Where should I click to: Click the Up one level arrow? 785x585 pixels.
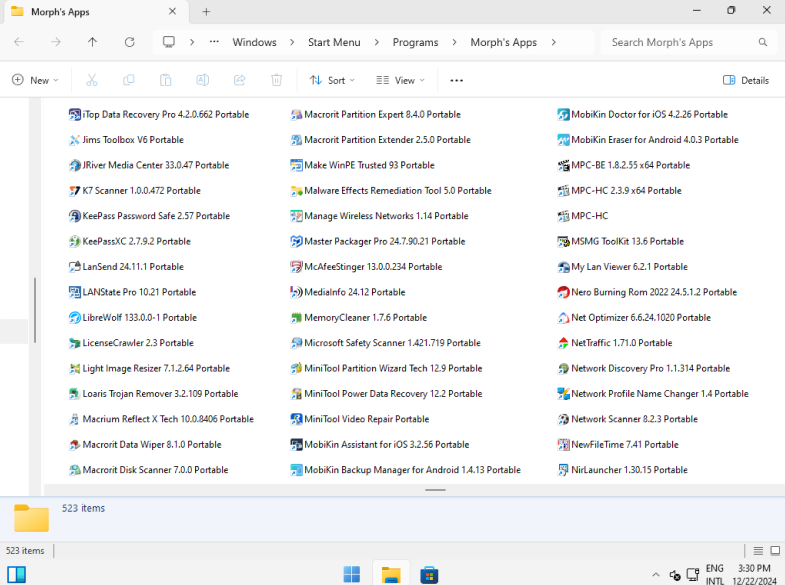[93, 42]
